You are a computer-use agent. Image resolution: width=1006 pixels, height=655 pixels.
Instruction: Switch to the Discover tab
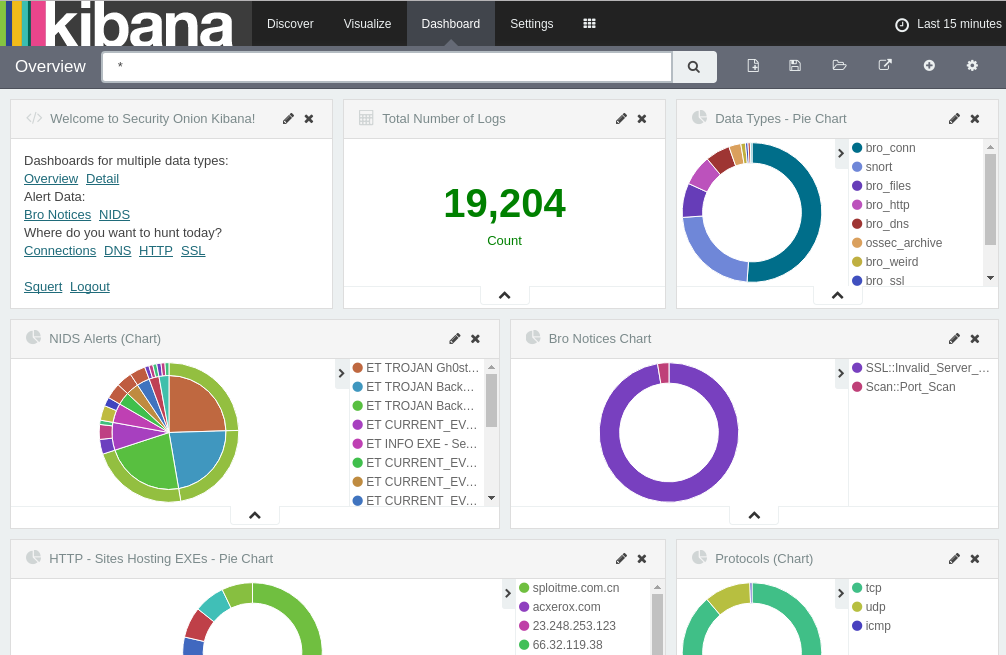click(290, 23)
